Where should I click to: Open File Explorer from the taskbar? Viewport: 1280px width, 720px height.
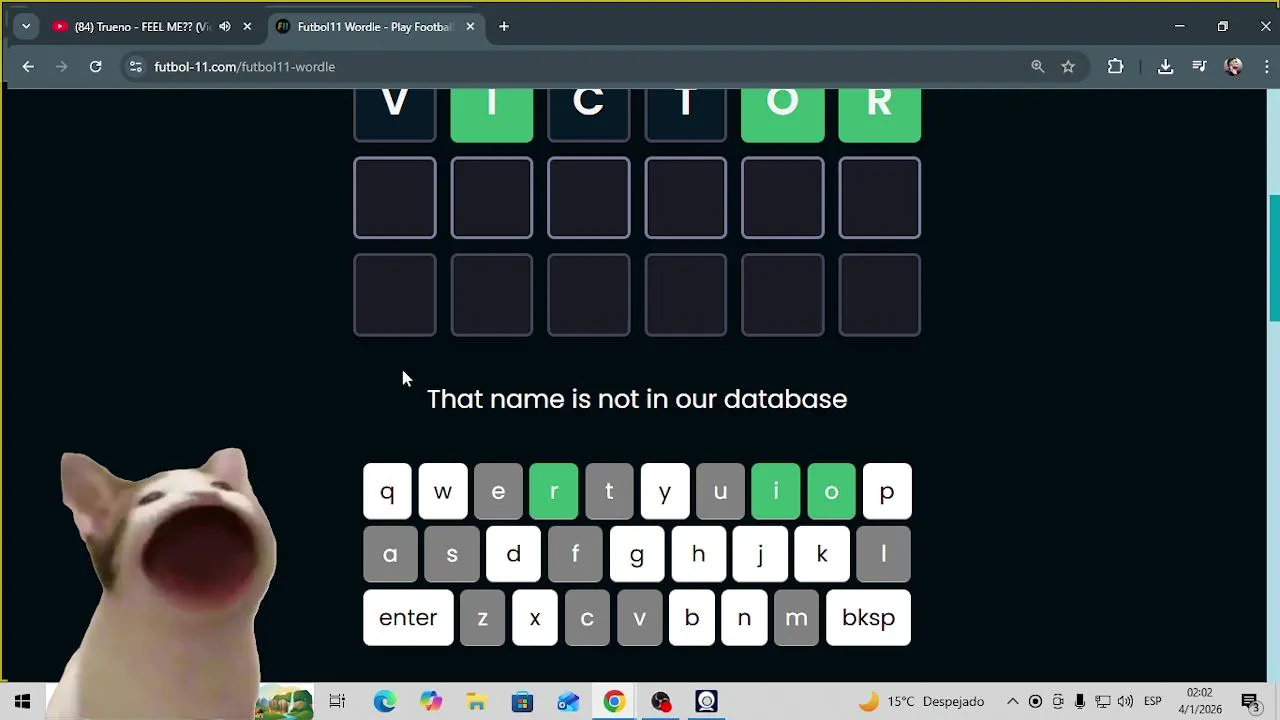click(476, 701)
